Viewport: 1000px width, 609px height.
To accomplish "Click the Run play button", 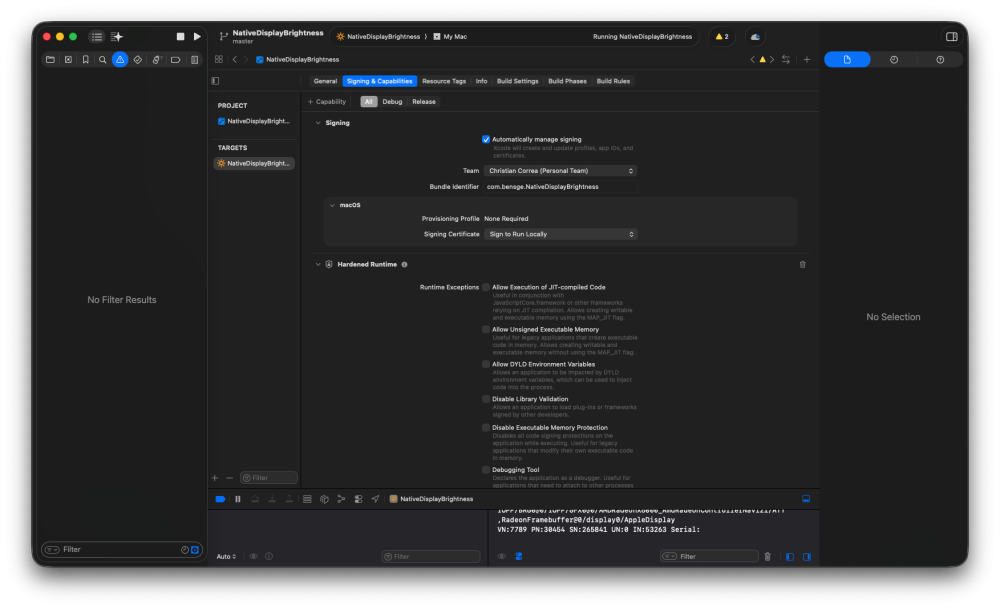I will pyautogui.click(x=197, y=36).
